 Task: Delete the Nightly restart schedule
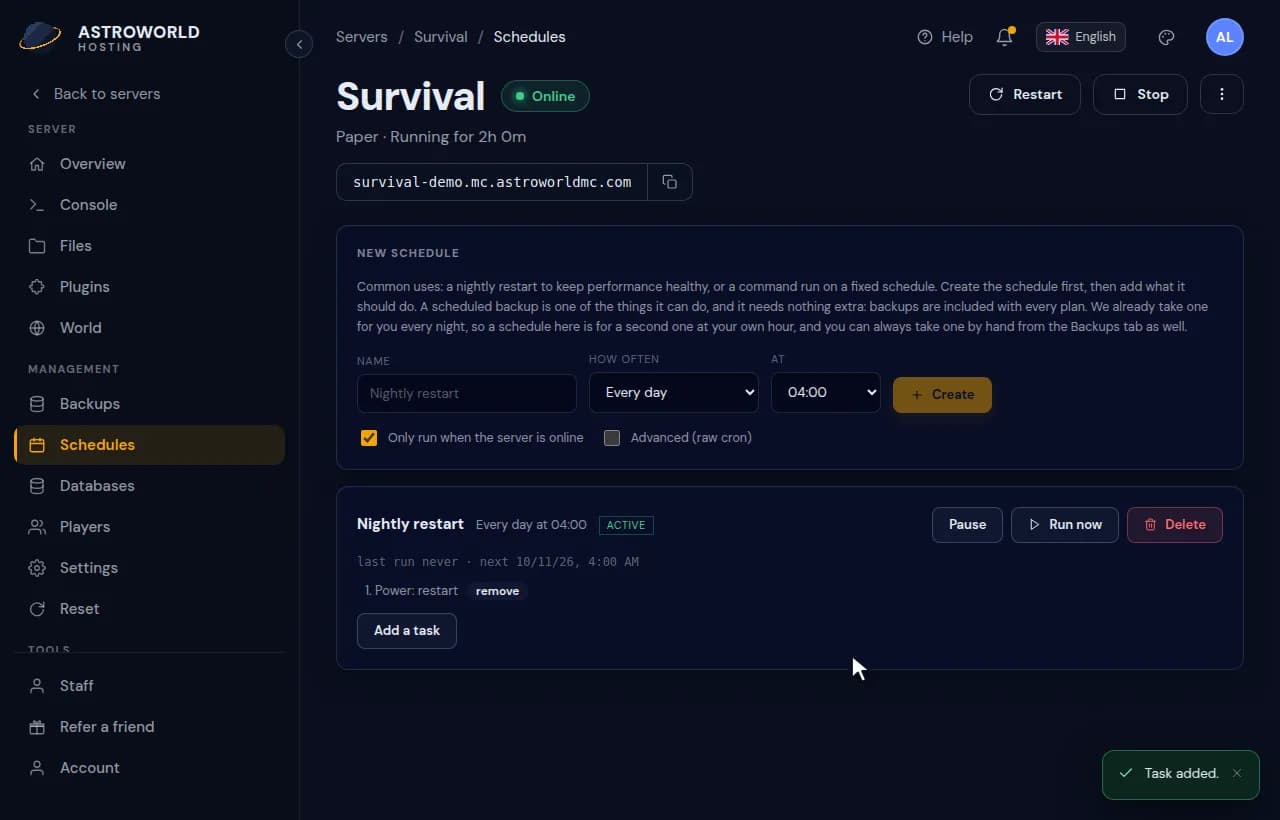click(1175, 524)
